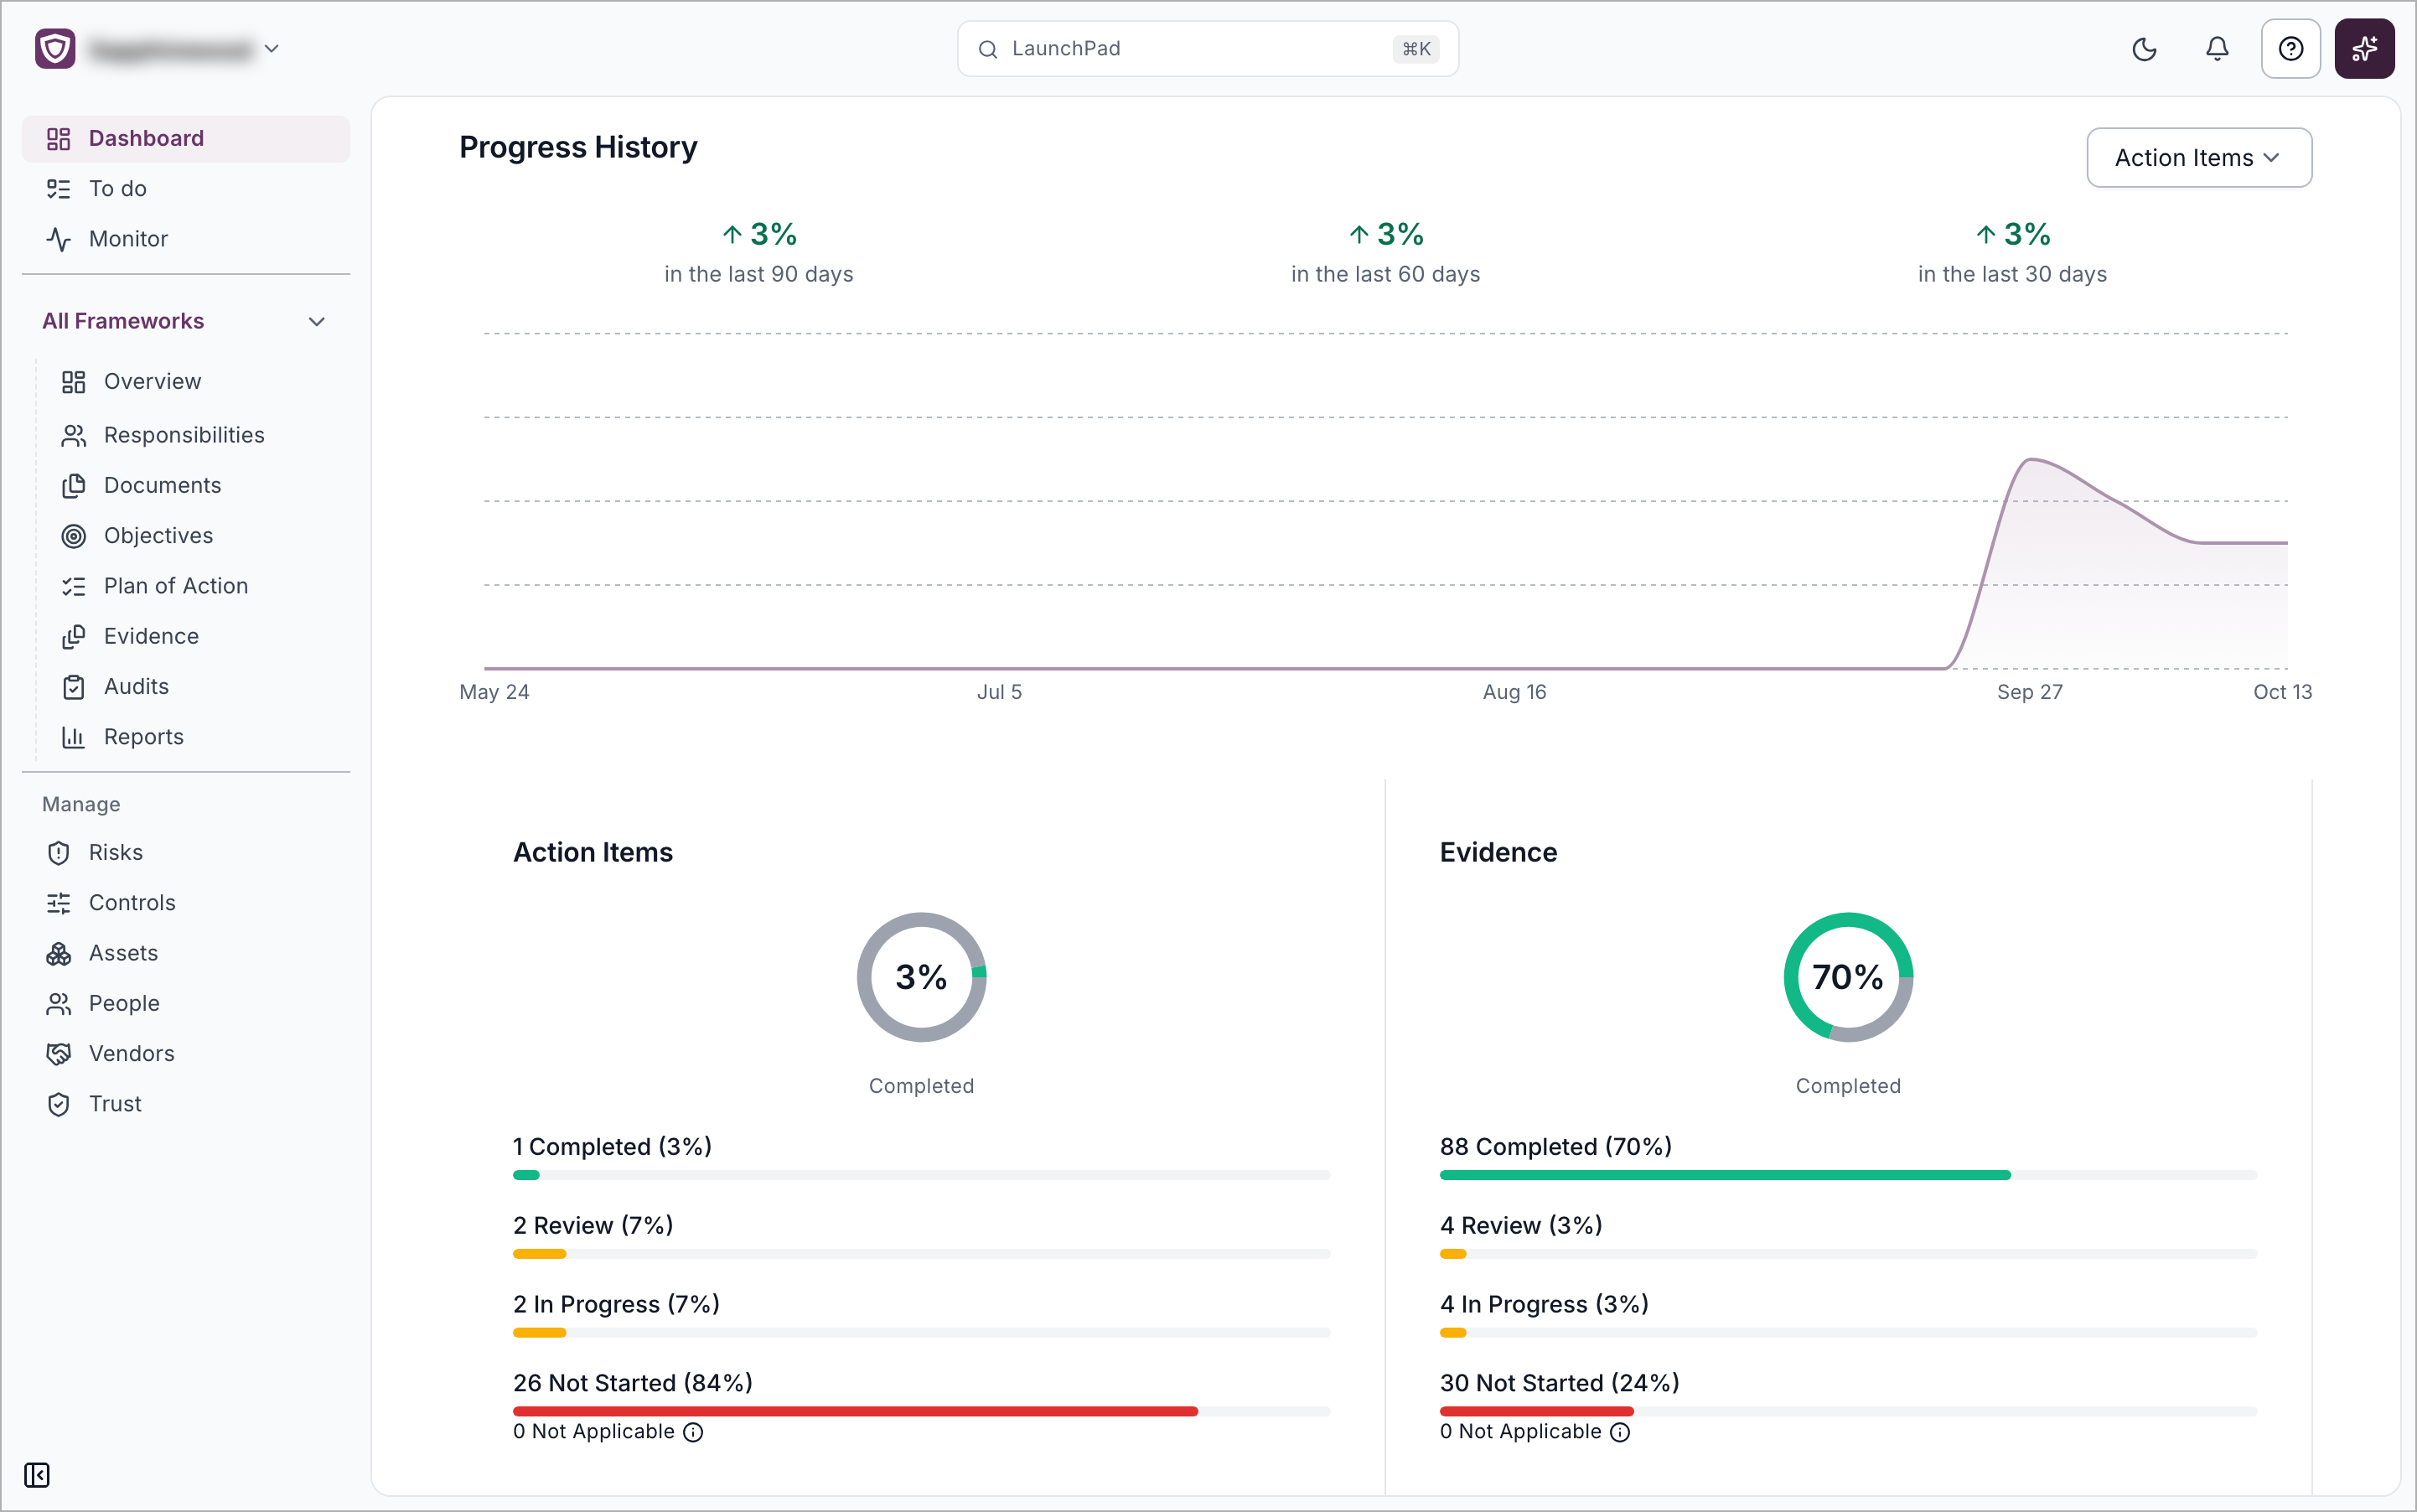Click the Evidence card heading

point(1498,852)
